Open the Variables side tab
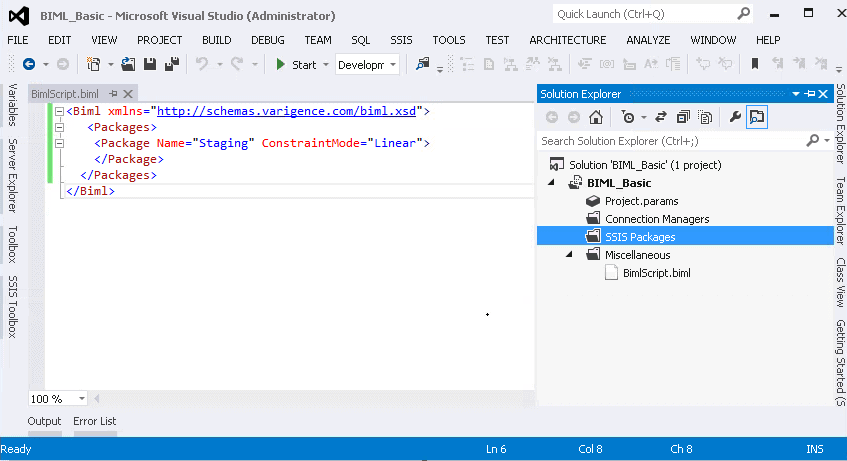 click(x=13, y=104)
